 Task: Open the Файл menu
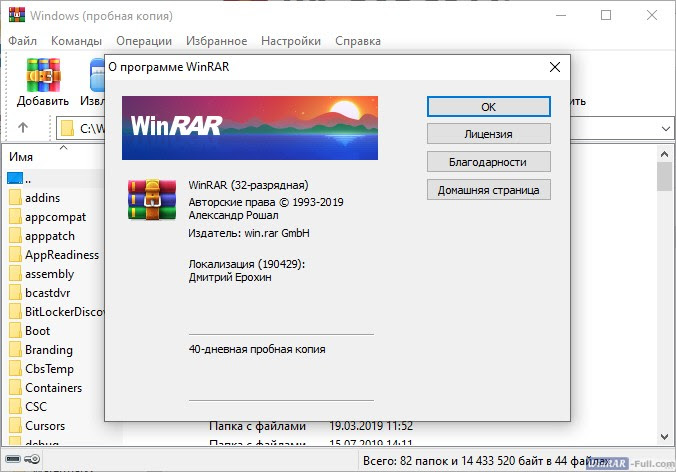tap(22, 41)
